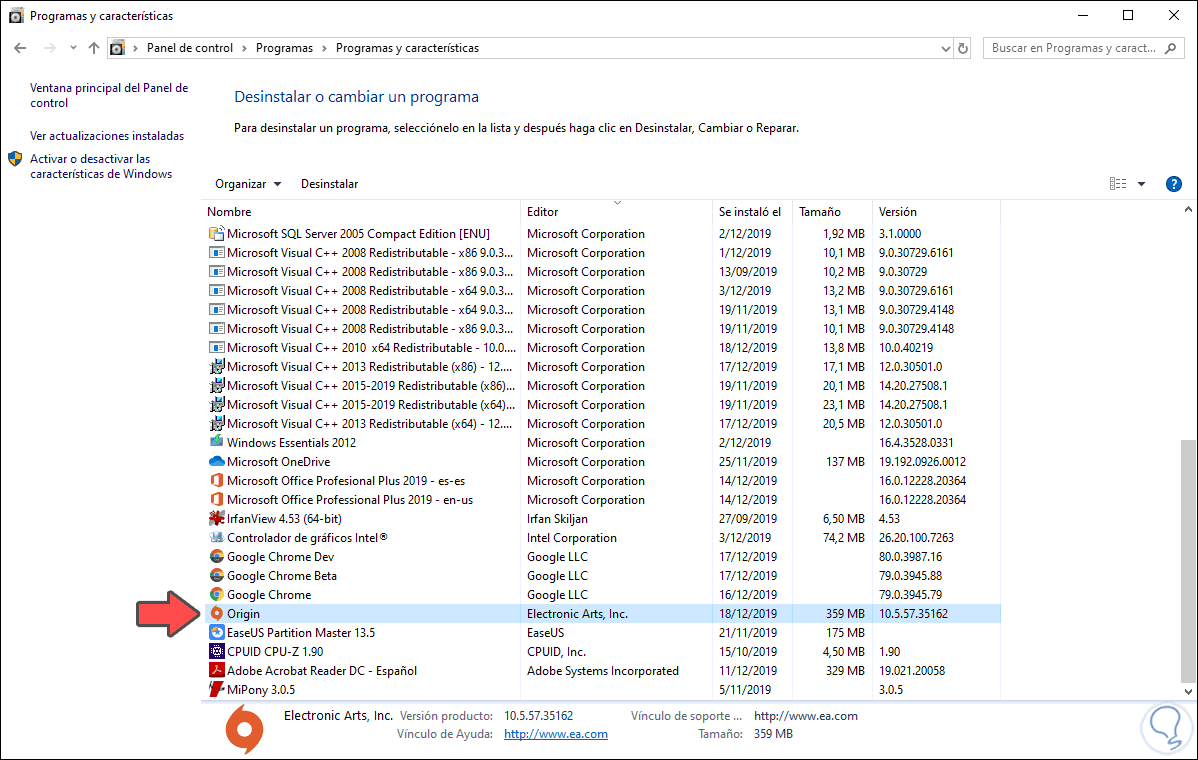The height and width of the screenshot is (760, 1198).
Task: Select Adobe Acrobat Reader DC - Español
Action: point(322,671)
